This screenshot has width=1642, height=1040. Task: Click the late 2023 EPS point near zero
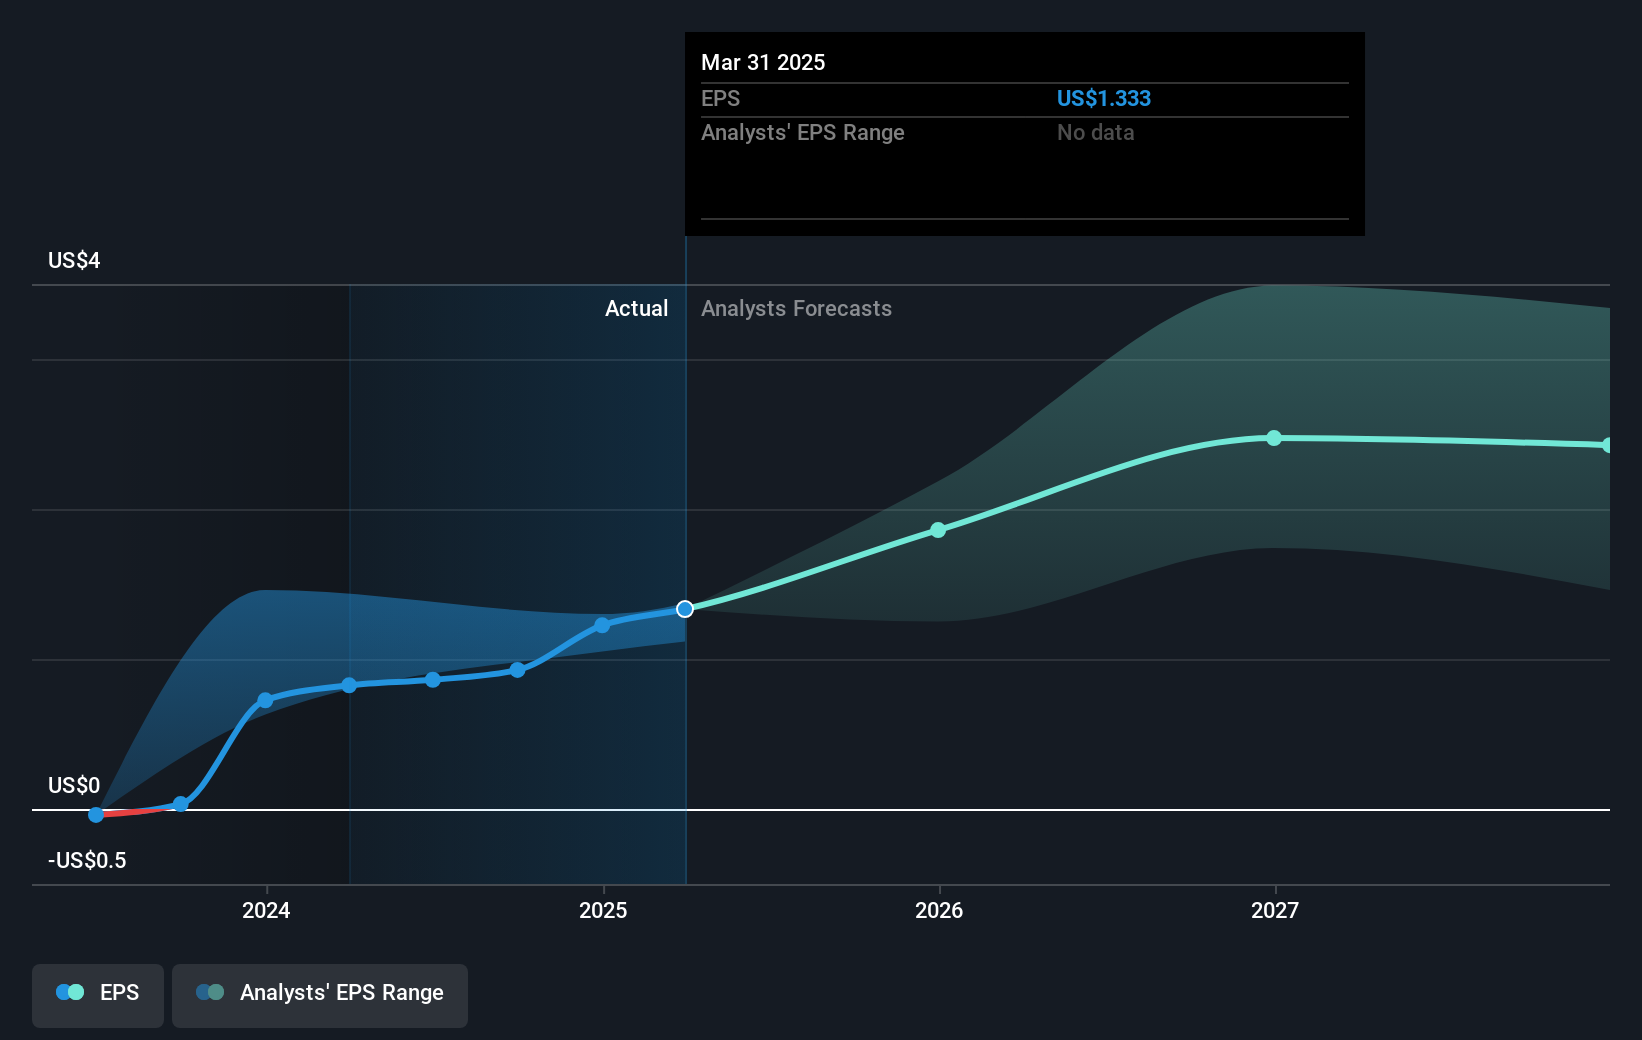181,804
